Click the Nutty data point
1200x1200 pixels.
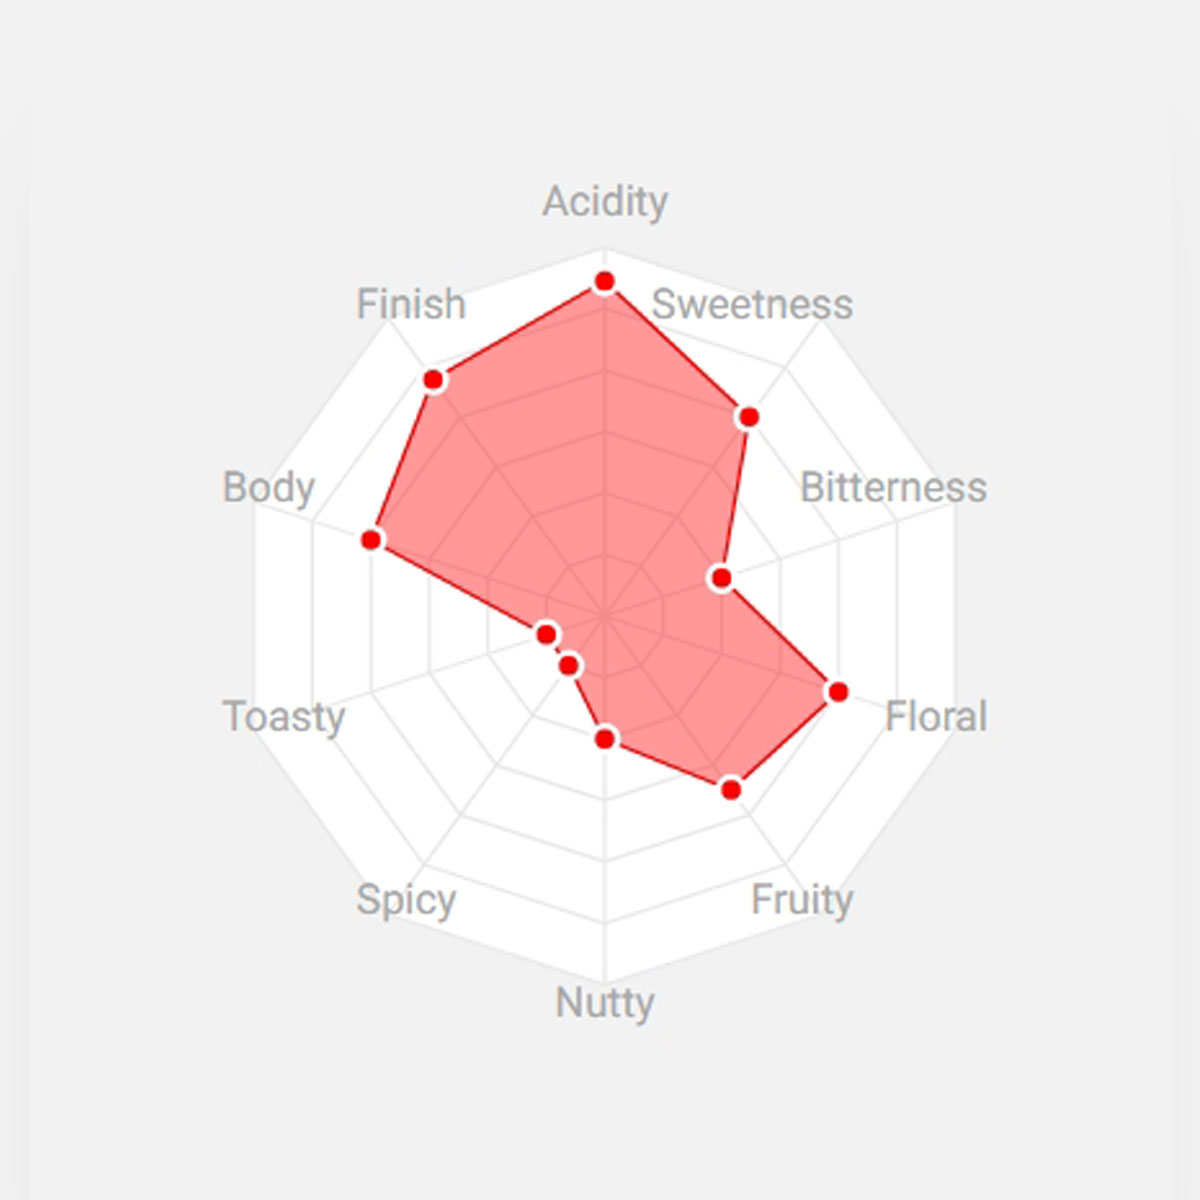tap(604, 739)
